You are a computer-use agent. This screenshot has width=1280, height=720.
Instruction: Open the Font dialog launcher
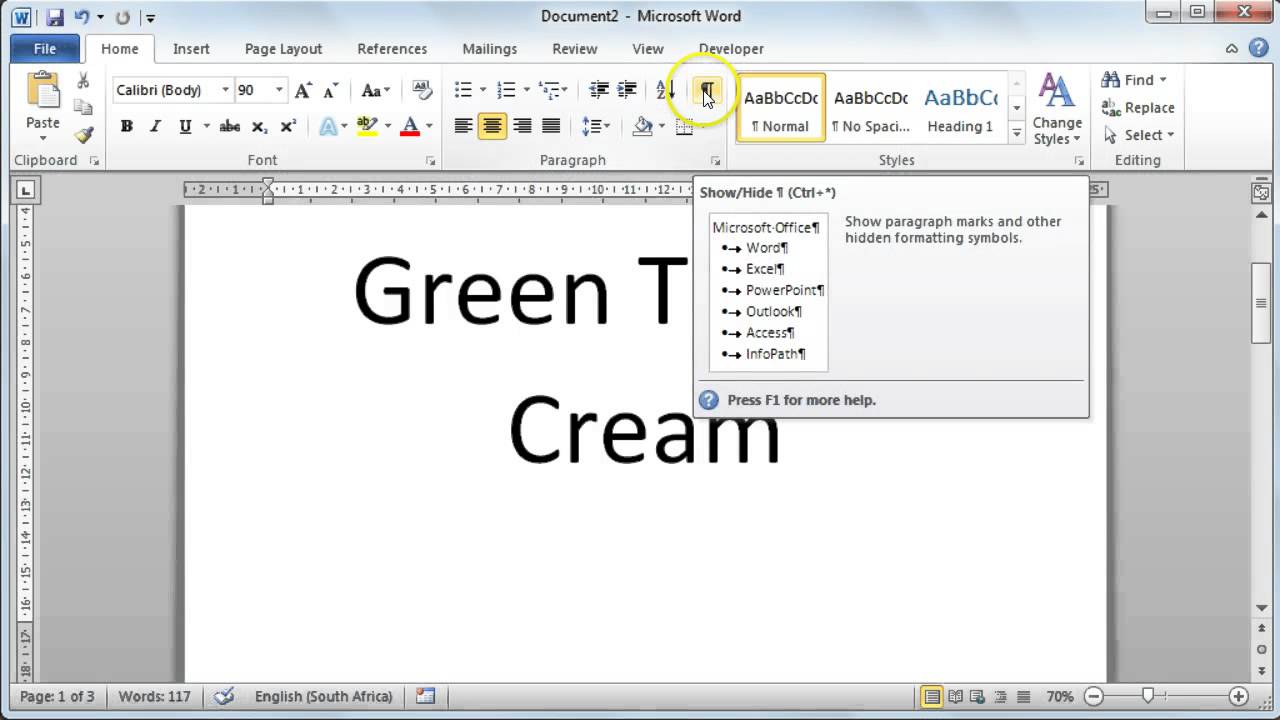click(x=431, y=161)
